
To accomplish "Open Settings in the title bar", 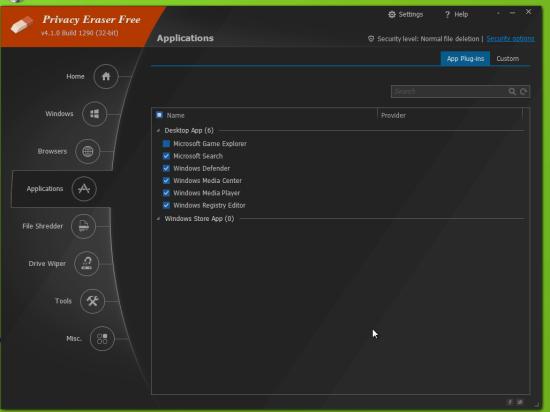I will click(405, 14).
